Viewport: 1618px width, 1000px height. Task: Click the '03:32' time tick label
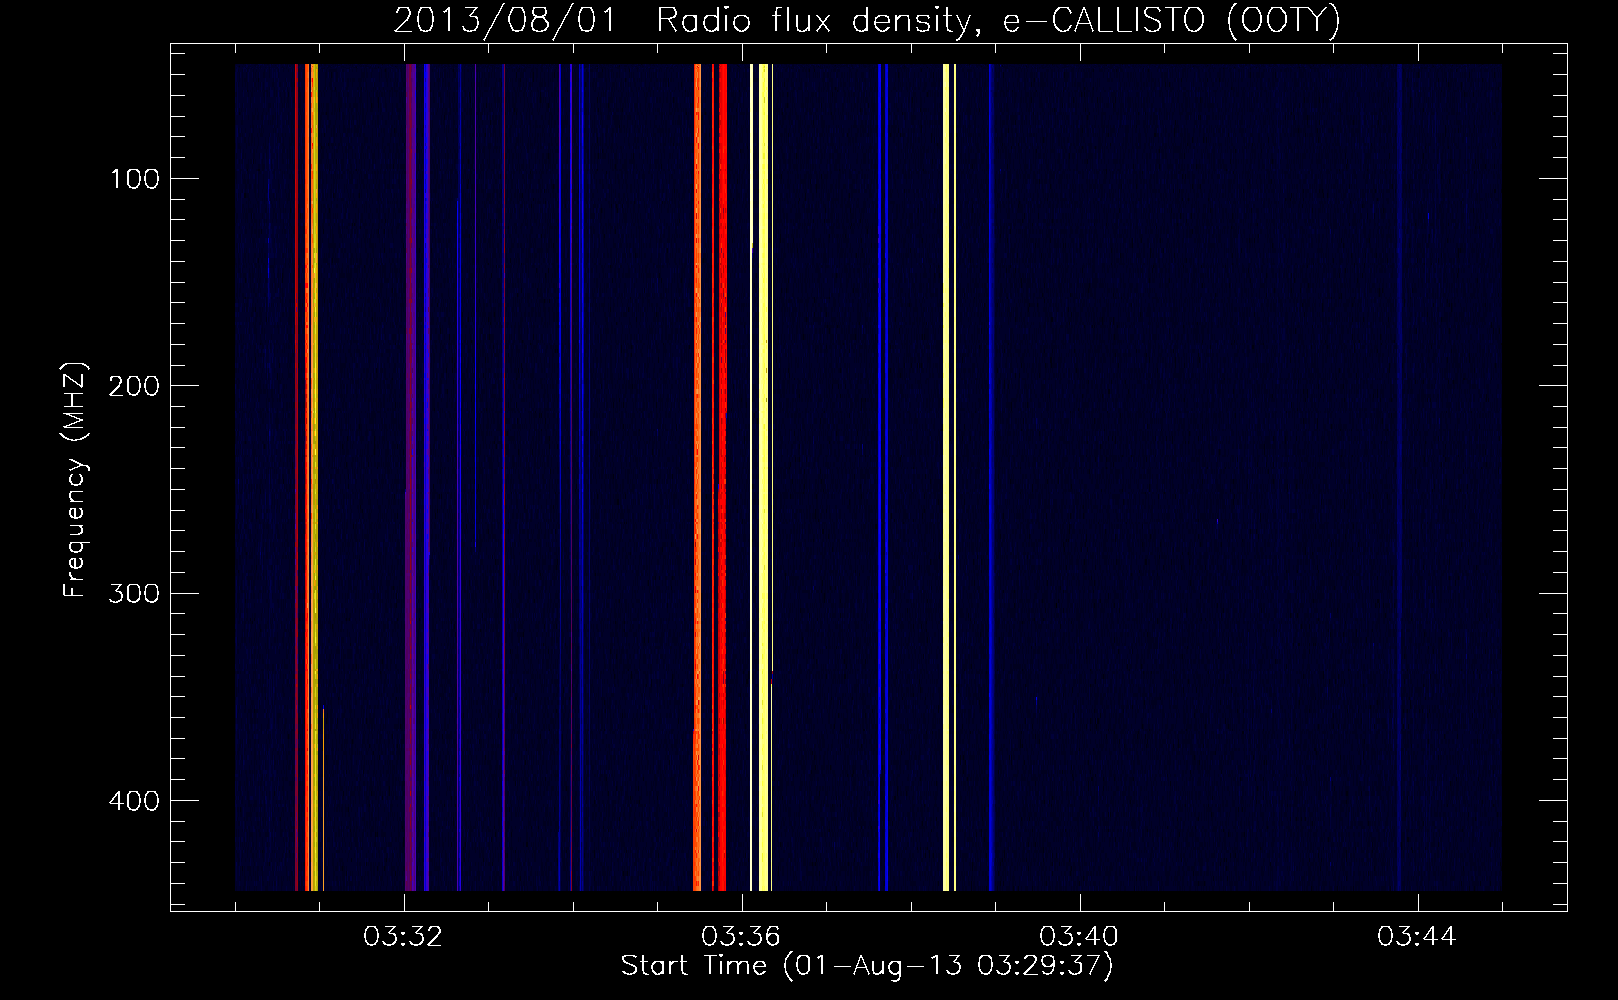[x=403, y=937]
